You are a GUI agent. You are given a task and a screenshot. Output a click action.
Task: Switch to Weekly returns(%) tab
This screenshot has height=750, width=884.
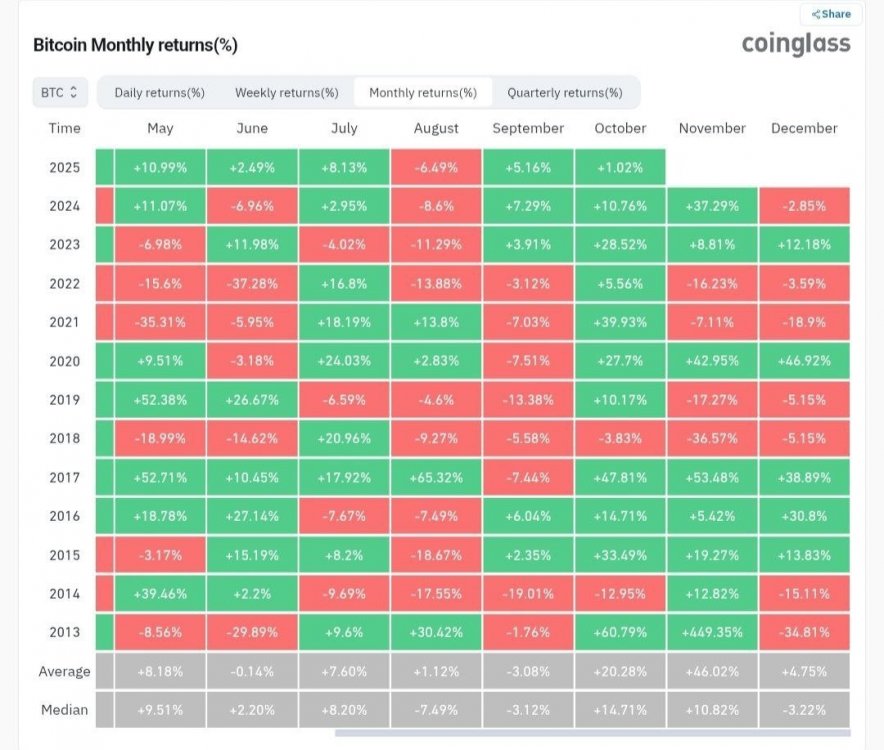point(287,93)
